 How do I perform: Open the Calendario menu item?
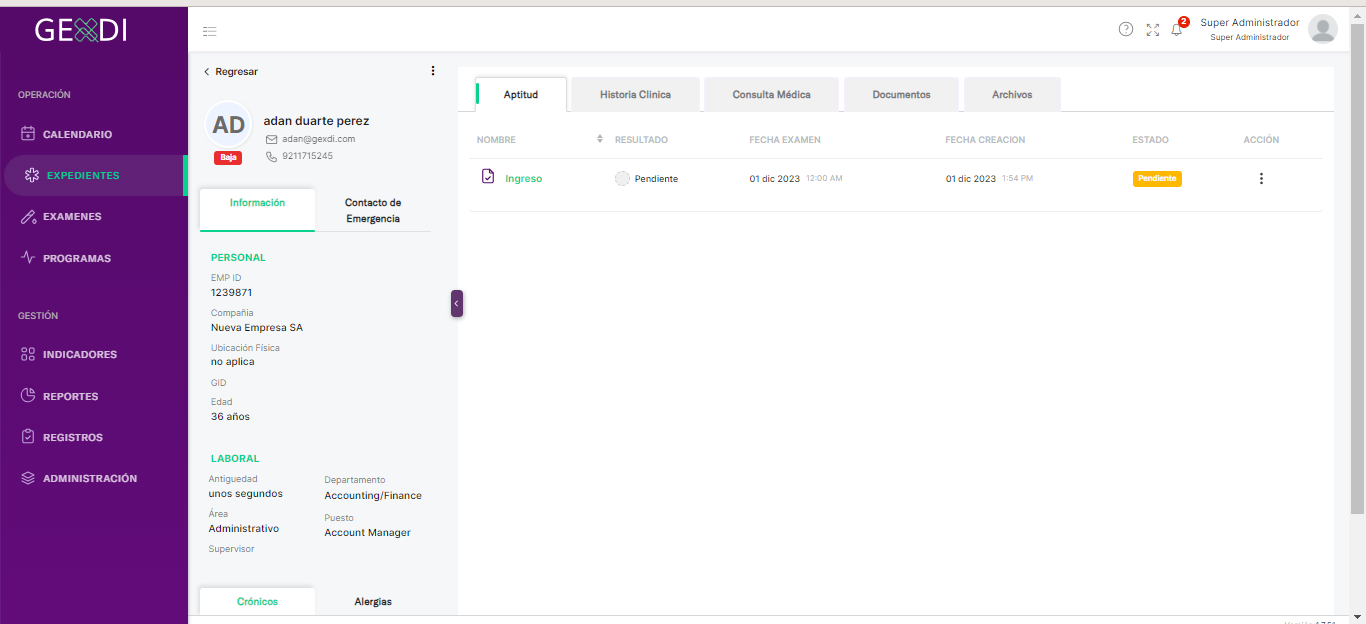pos(77,134)
